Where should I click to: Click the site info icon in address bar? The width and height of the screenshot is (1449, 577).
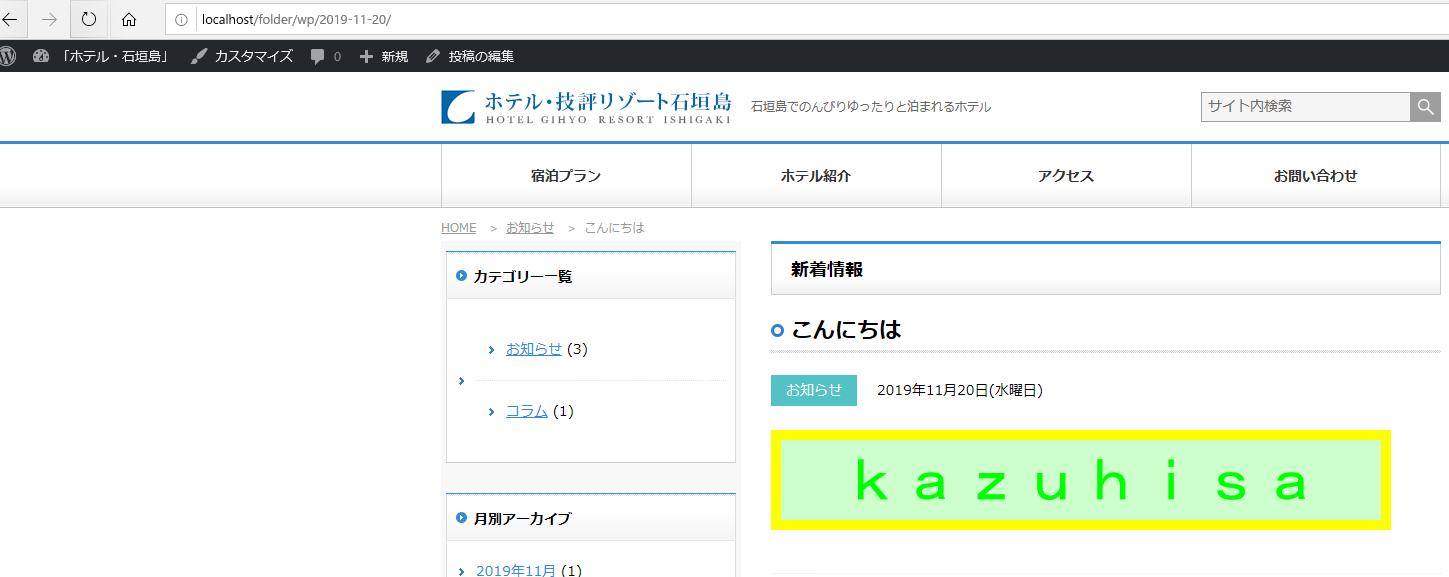tap(182, 19)
